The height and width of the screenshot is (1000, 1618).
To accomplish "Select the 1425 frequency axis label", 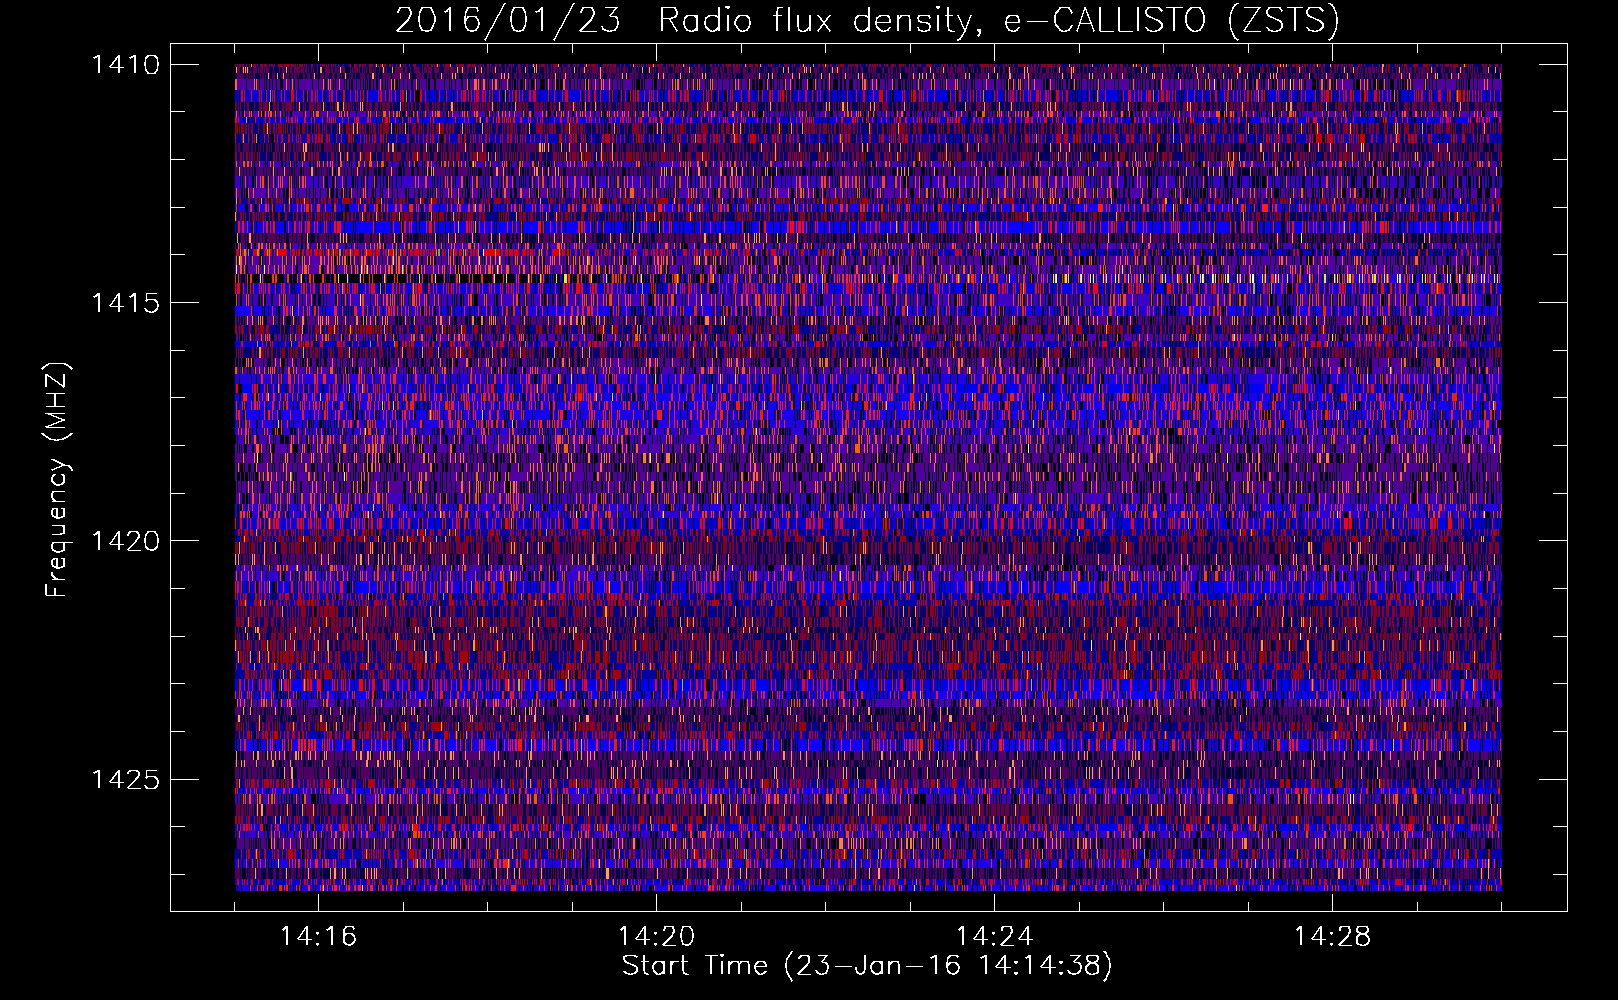I will (125, 779).
